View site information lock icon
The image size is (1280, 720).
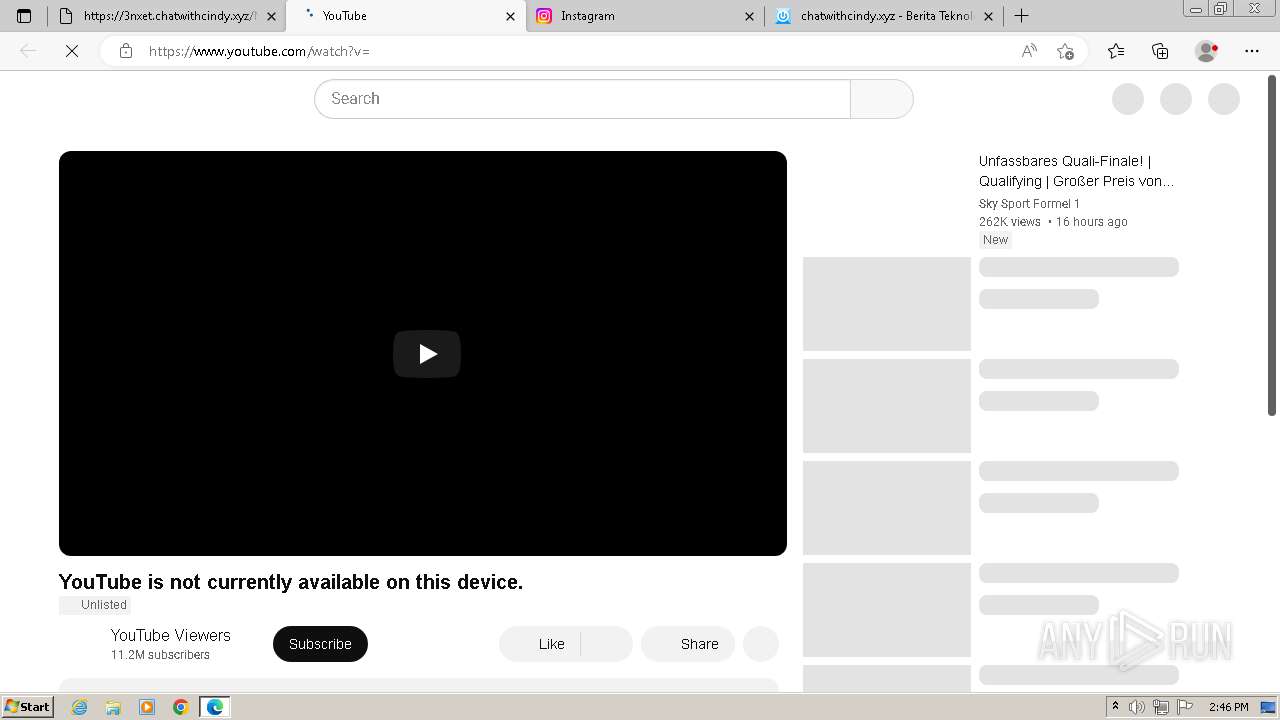click(x=125, y=51)
